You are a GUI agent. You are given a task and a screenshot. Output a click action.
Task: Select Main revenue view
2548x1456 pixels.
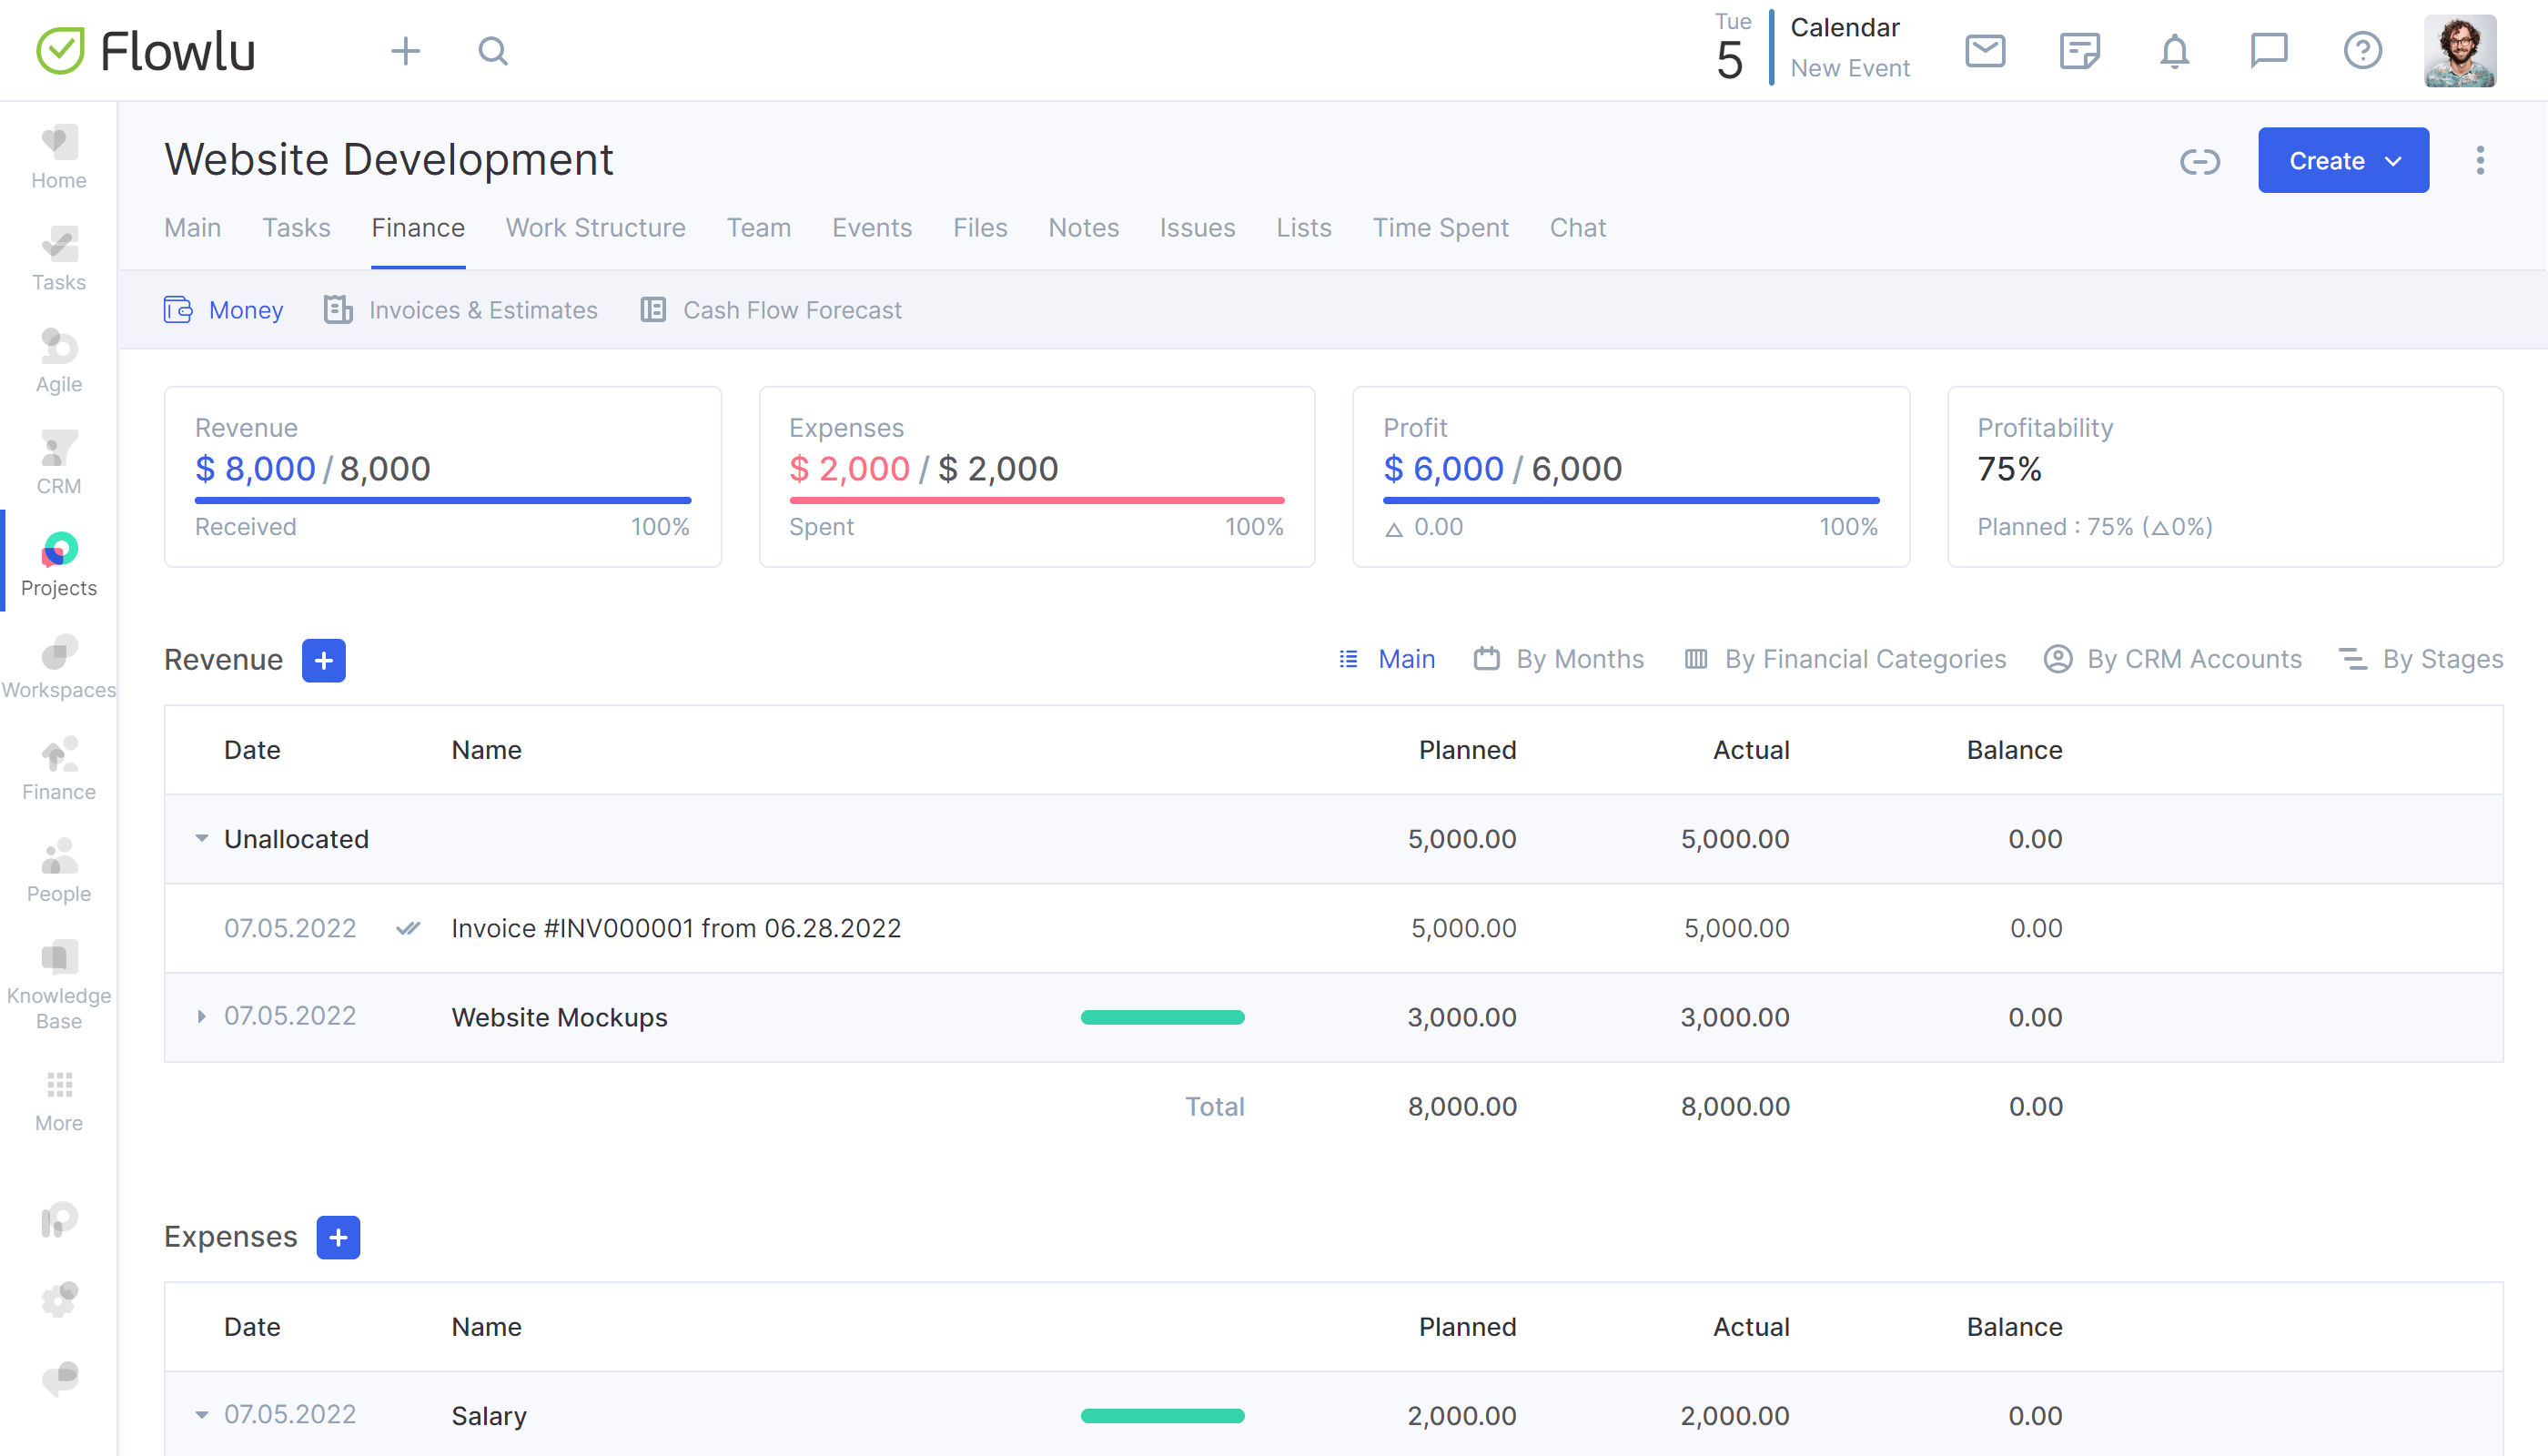pyautogui.click(x=1387, y=659)
